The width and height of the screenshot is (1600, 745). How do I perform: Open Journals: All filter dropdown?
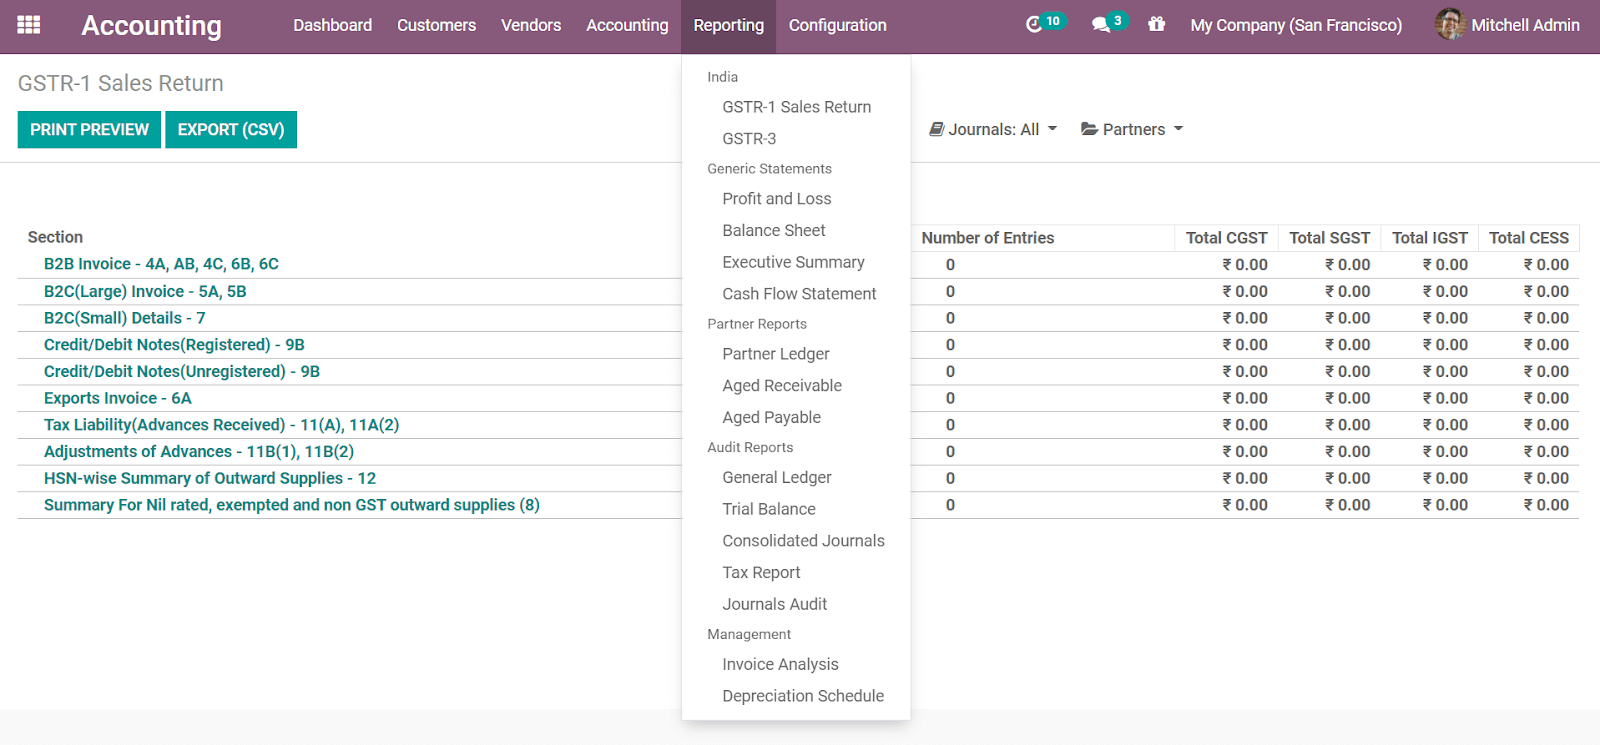pos(993,130)
